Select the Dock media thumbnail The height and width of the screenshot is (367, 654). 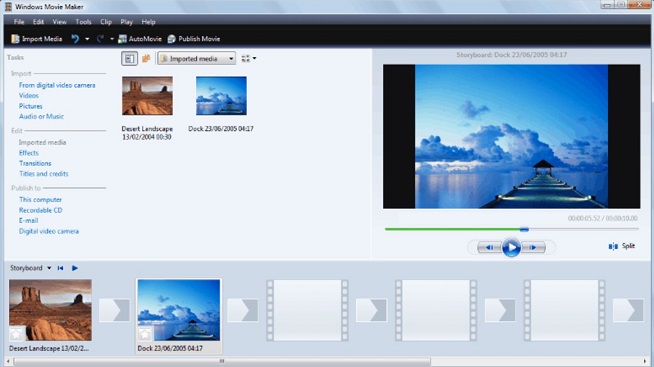[221, 96]
